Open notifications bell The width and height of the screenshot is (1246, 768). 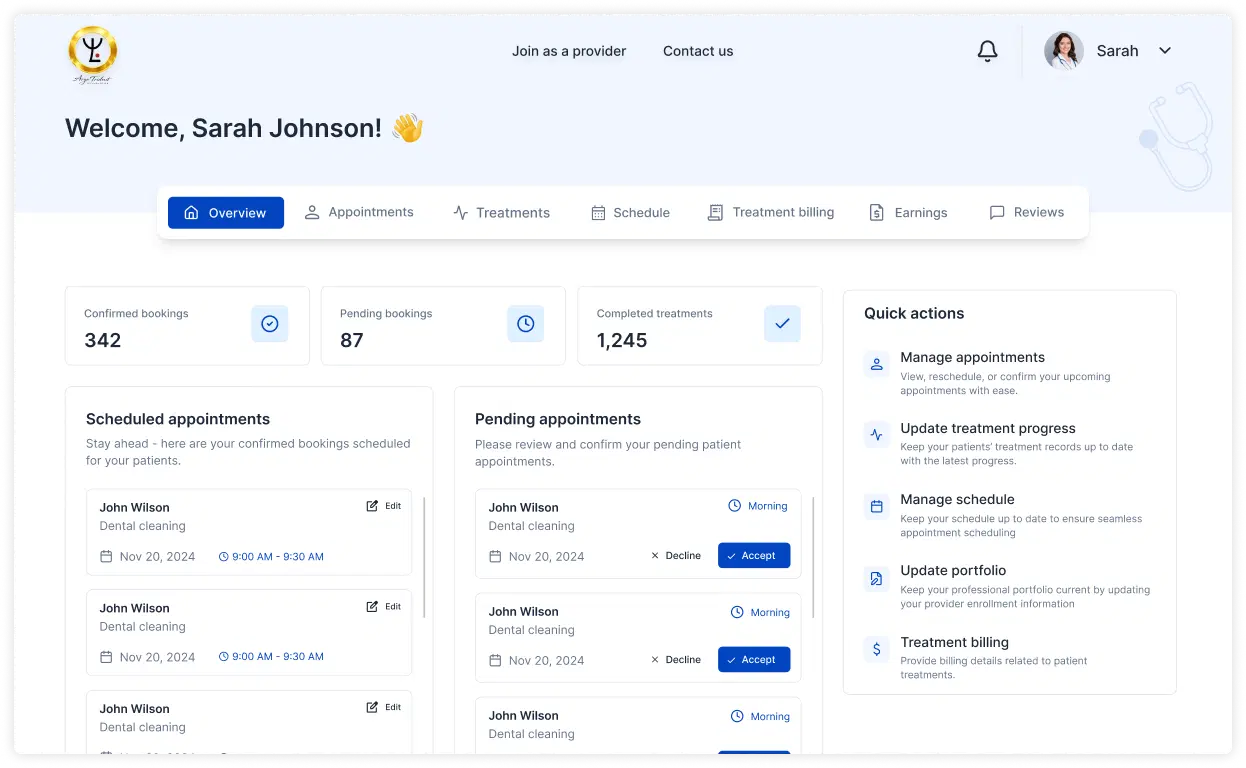pos(987,51)
